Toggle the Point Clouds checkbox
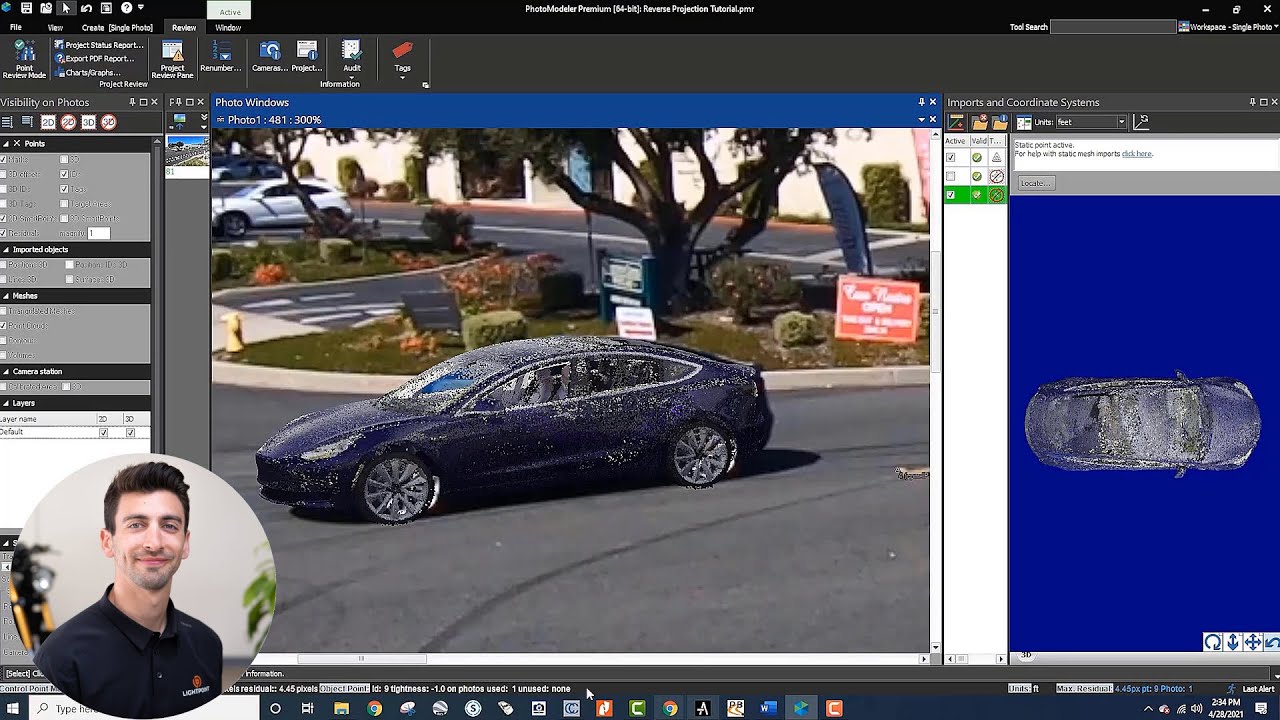This screenshot has height=720, width=1280. click(x=4, y=325)
